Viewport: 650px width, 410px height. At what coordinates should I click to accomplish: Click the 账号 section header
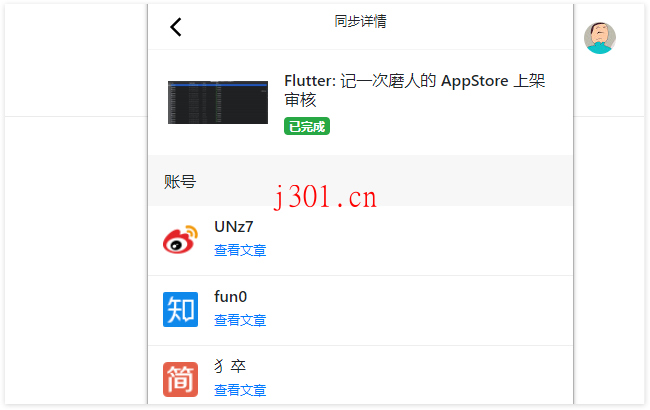[180, 182]
